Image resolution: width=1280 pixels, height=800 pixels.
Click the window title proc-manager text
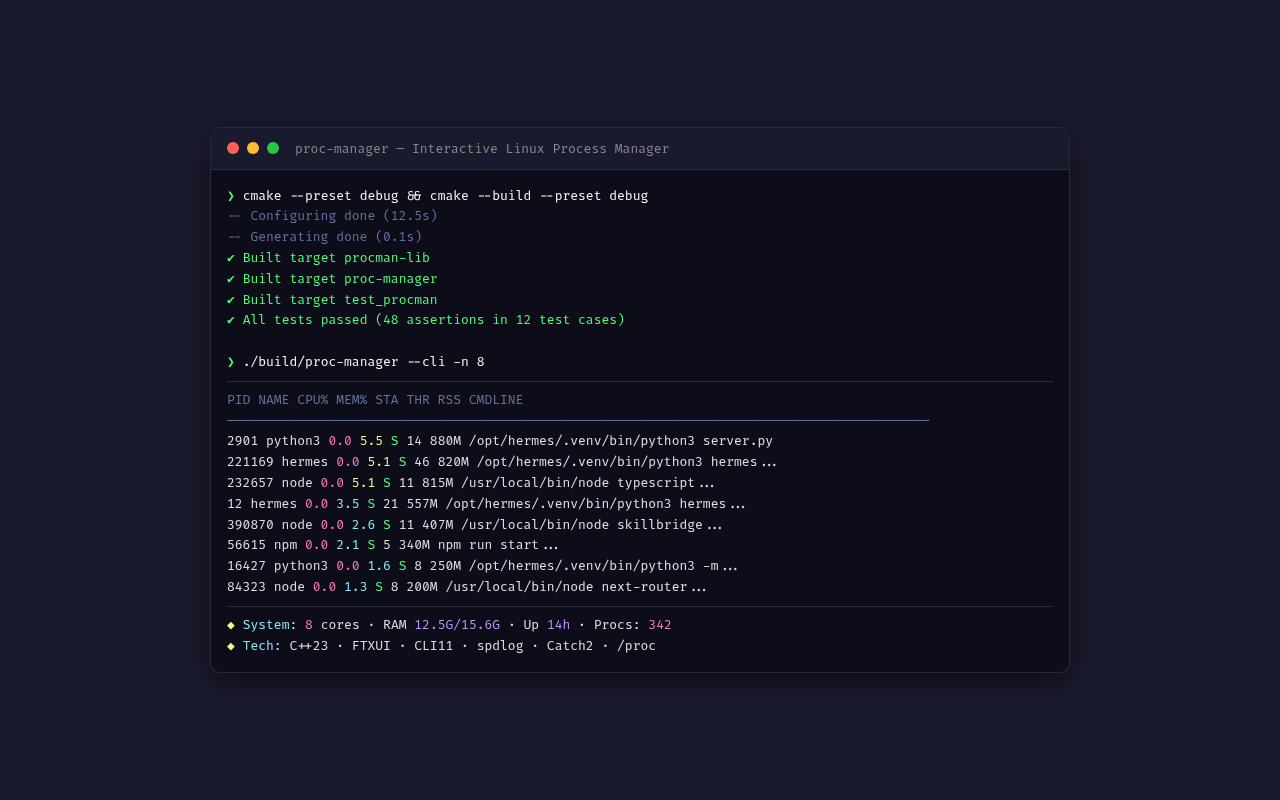click(x=482, y=149)
